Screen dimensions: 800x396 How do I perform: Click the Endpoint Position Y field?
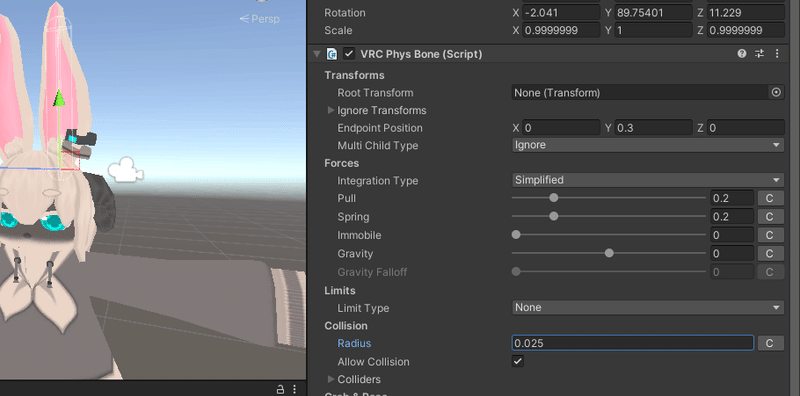point(654,128)
